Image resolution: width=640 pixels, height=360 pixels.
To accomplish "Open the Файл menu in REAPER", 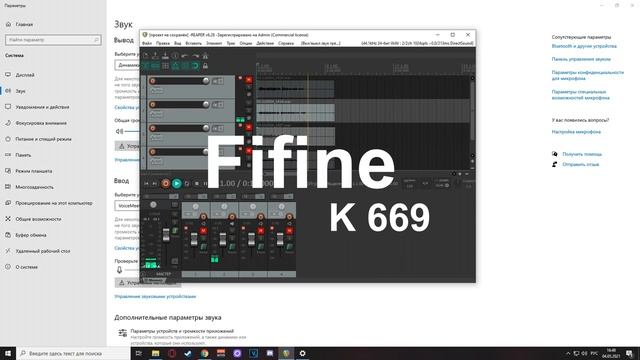I will click(x=147, y=43).
